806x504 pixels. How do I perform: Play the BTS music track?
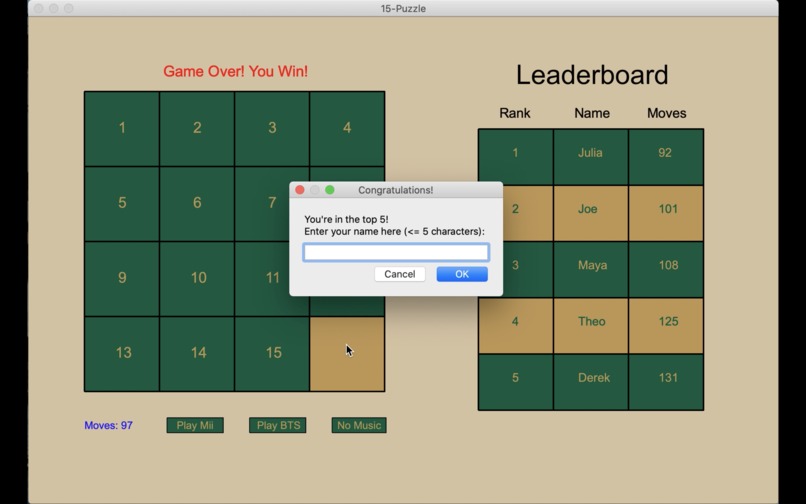(278, 425)
